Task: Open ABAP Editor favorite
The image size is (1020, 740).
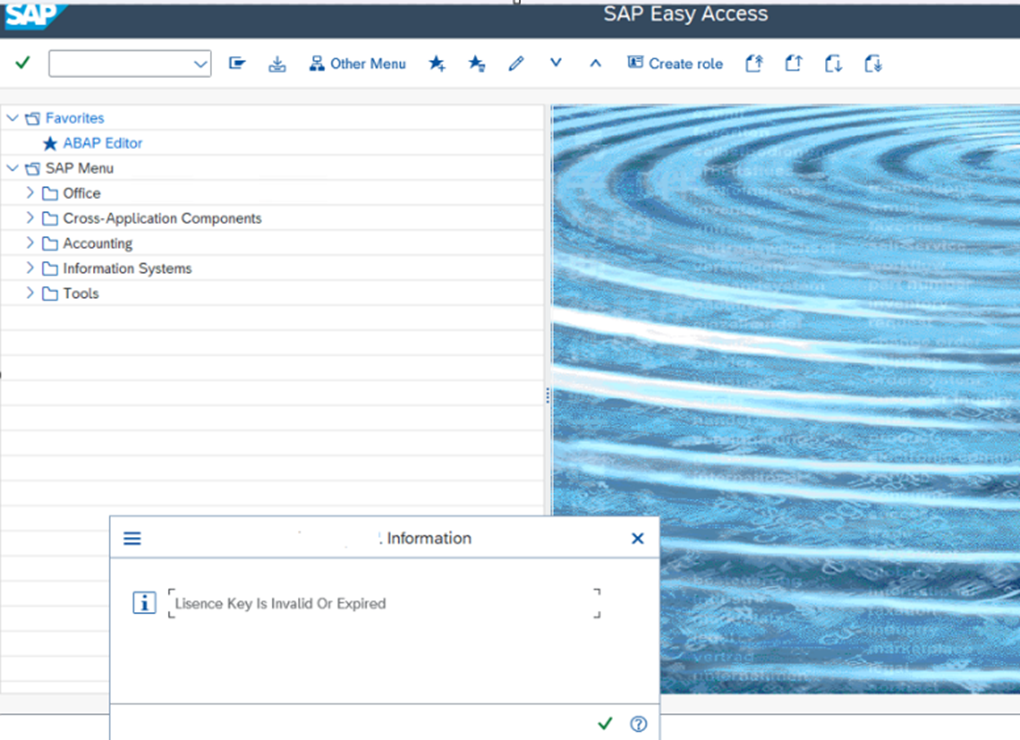Action: [102, 143]
